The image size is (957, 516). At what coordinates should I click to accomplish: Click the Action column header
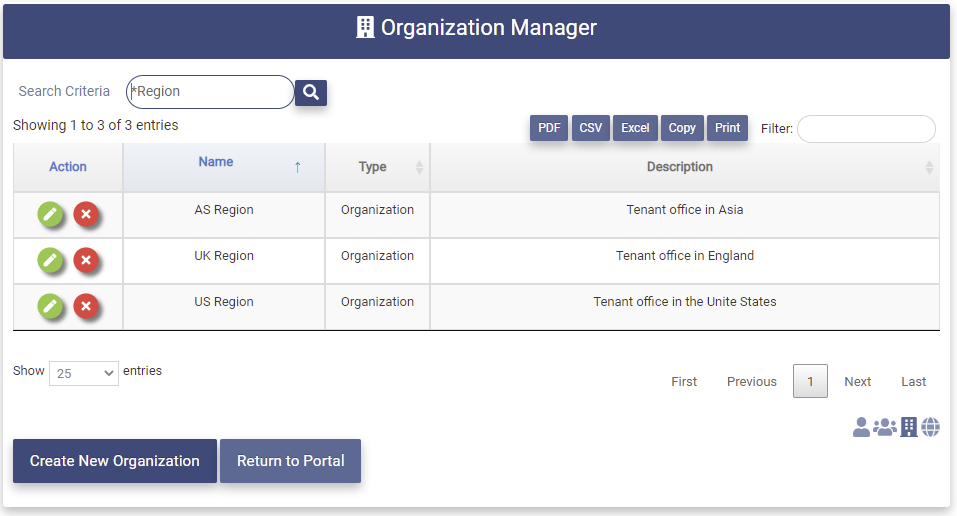[68, 167]
